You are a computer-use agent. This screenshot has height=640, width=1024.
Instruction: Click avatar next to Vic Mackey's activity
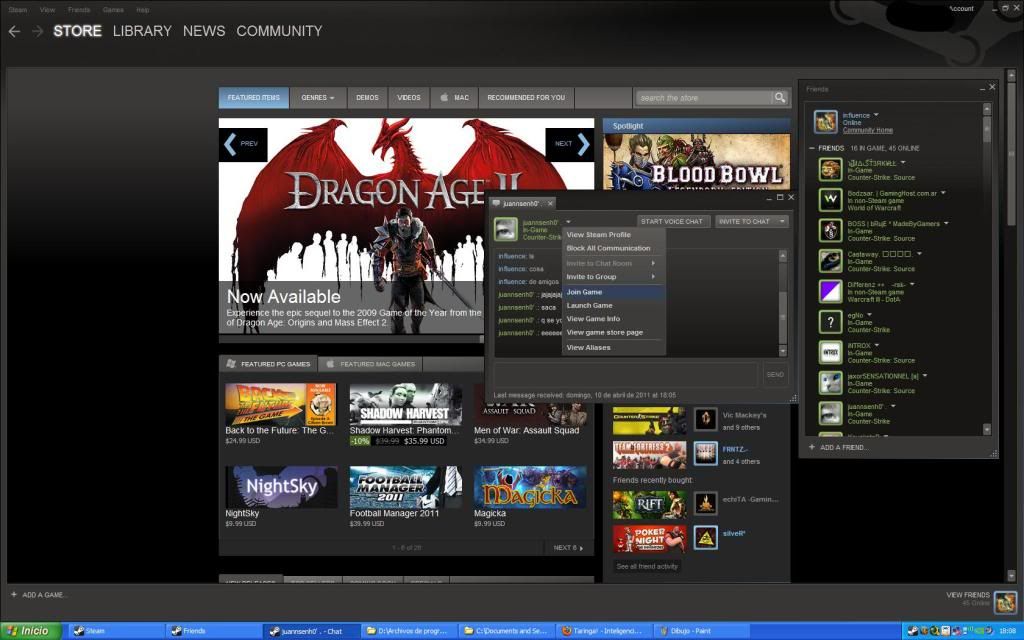point(705,419)
